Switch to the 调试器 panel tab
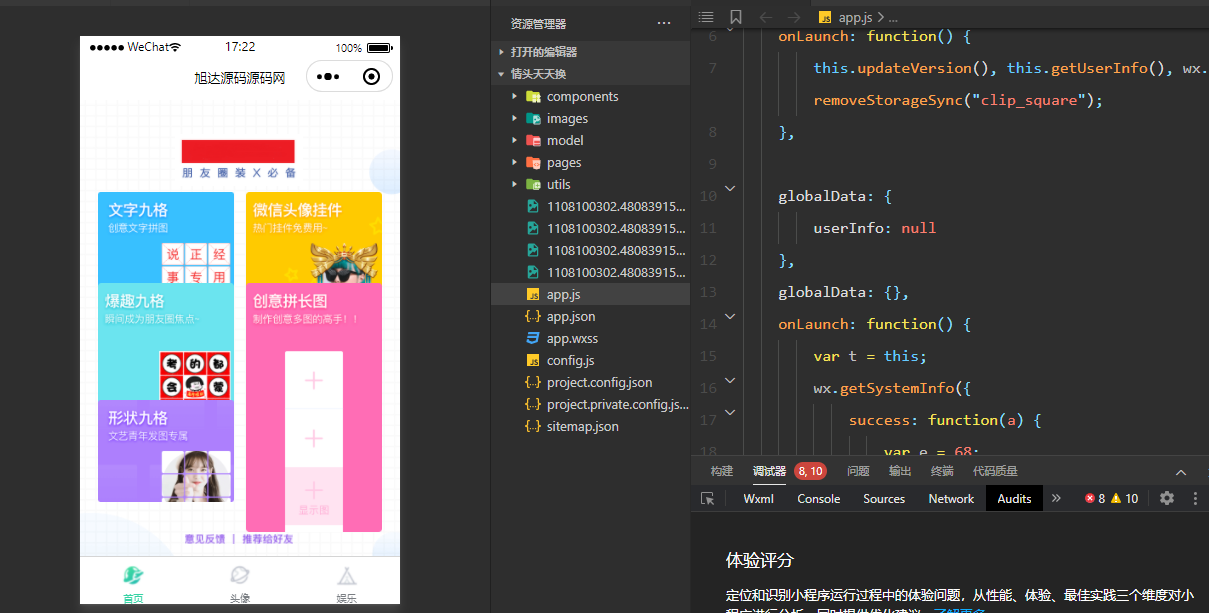Viewport: 1209px width, 613px height. coord(769,471)
